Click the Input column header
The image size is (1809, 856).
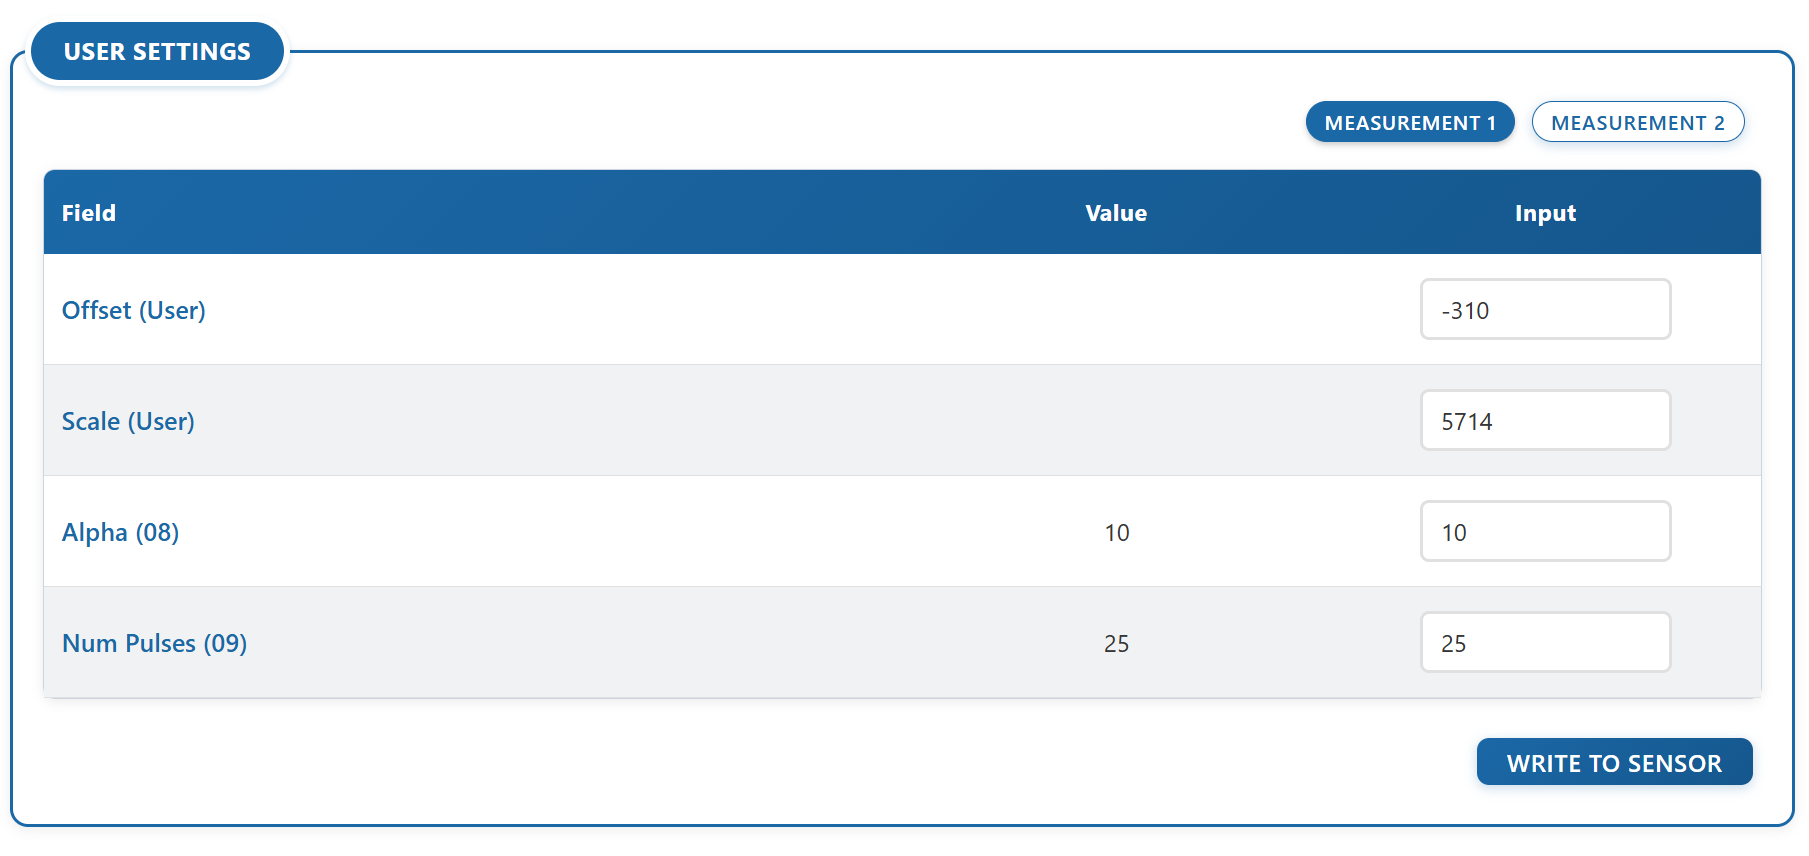pos(1544,213)
